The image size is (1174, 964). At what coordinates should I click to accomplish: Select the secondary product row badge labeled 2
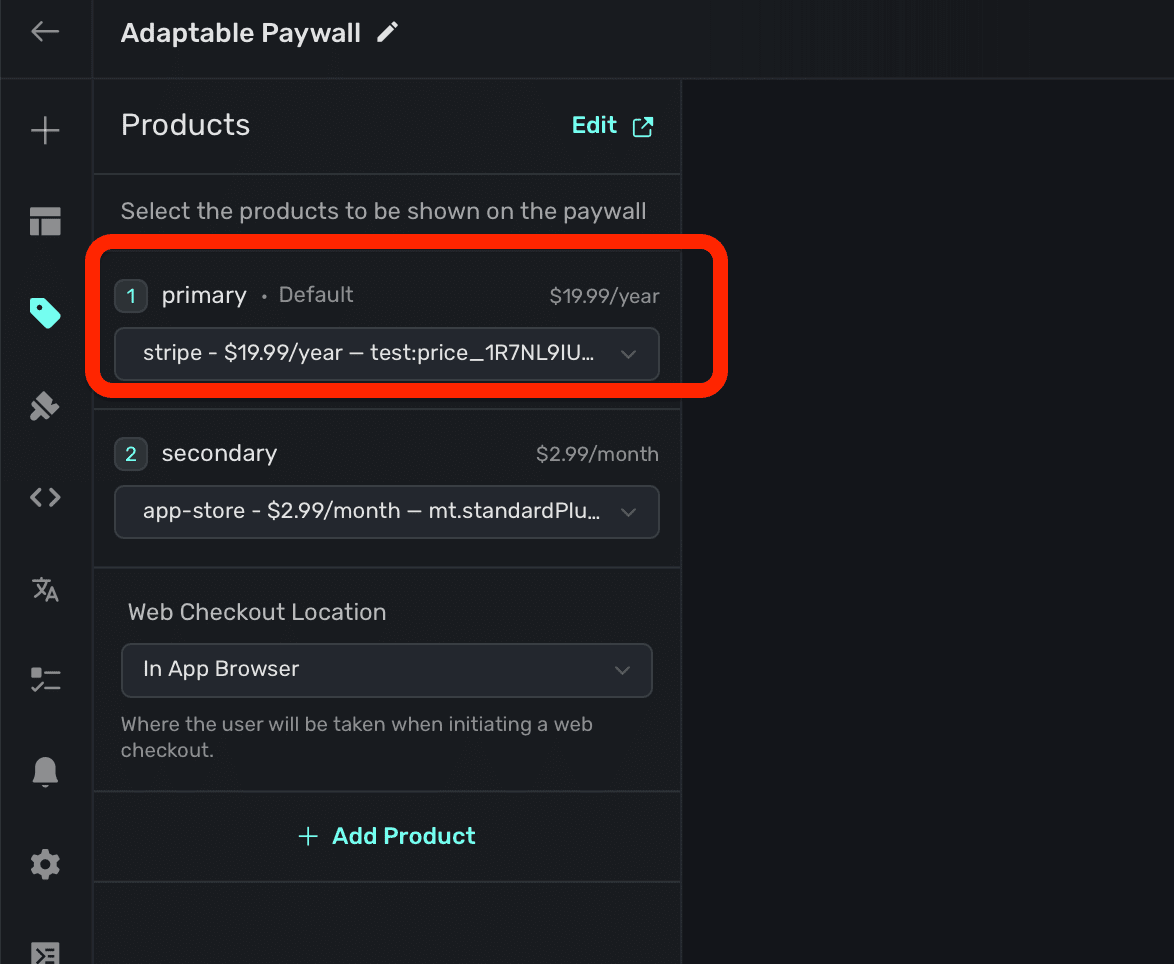(x=131, y=453)
